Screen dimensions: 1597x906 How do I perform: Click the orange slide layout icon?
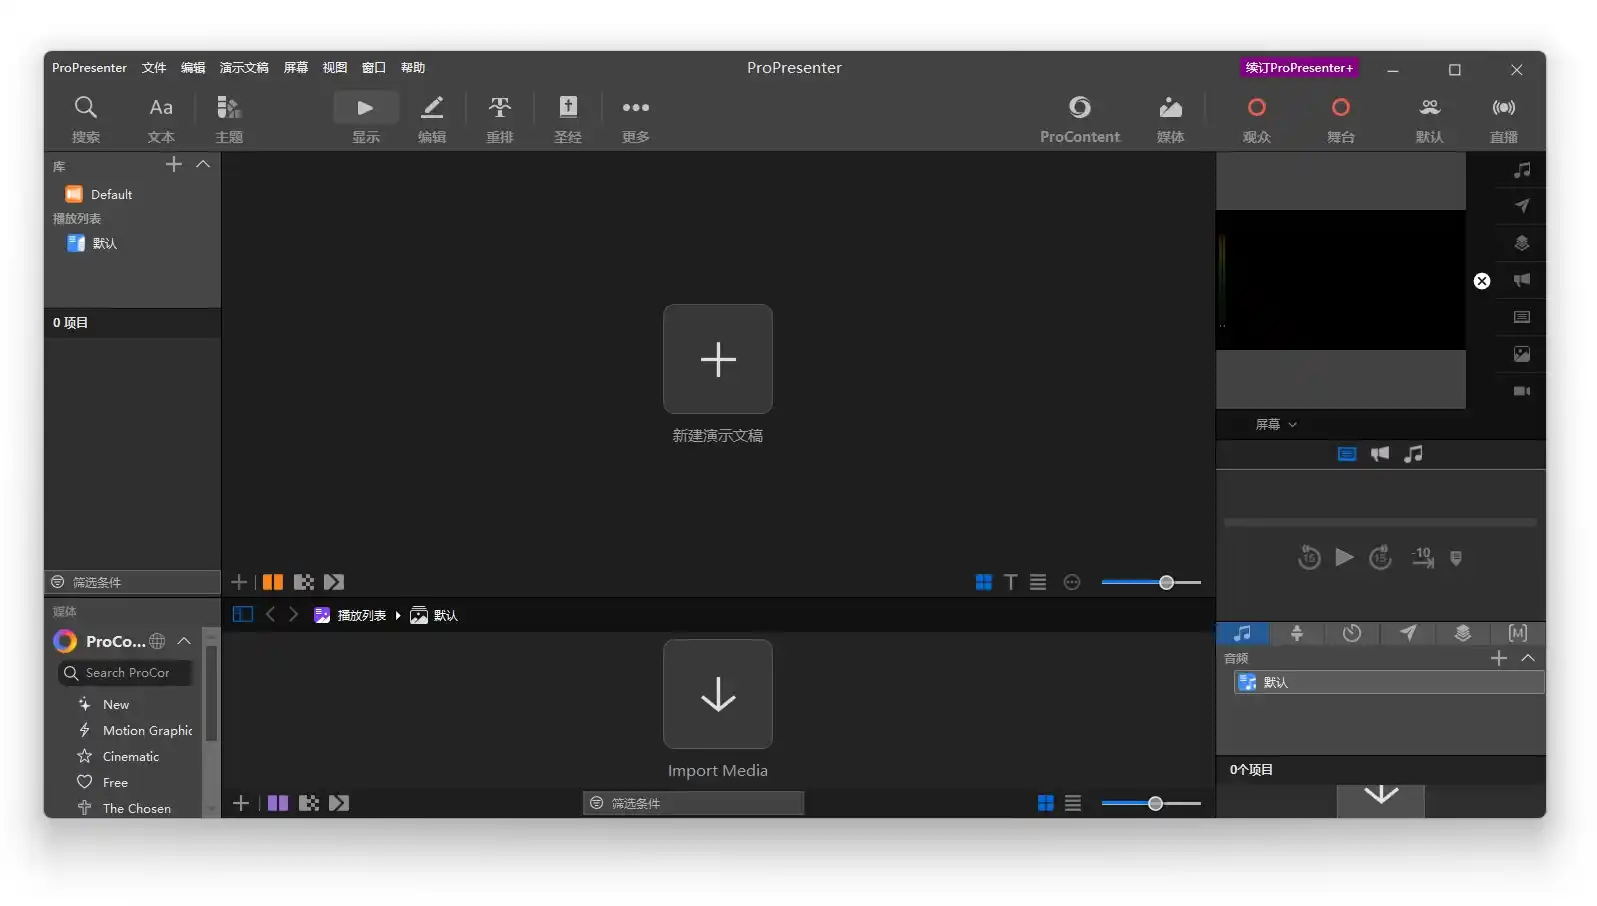pos(273,582)
